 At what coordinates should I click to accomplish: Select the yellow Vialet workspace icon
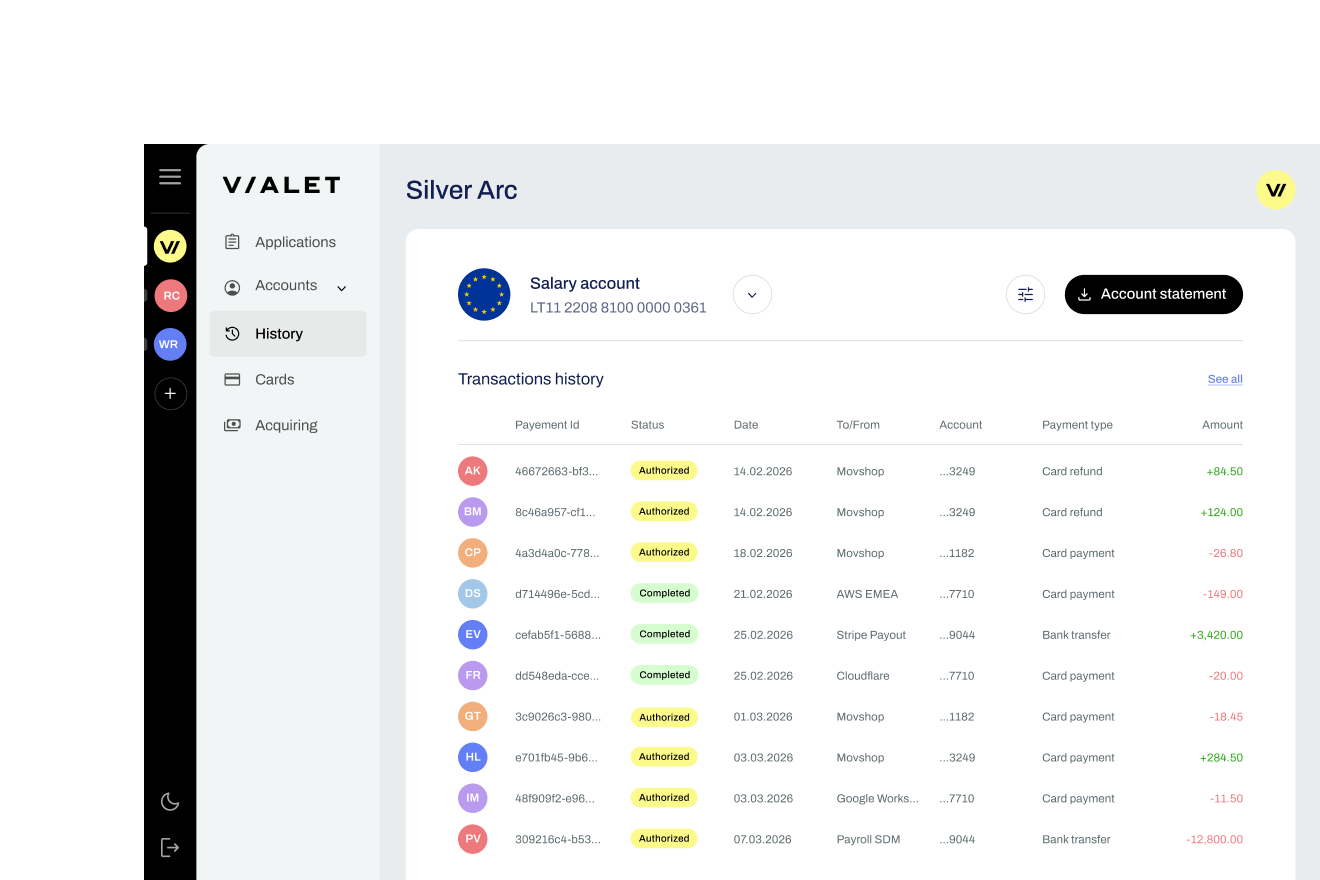pyautogui.click(x=170, y=246)
